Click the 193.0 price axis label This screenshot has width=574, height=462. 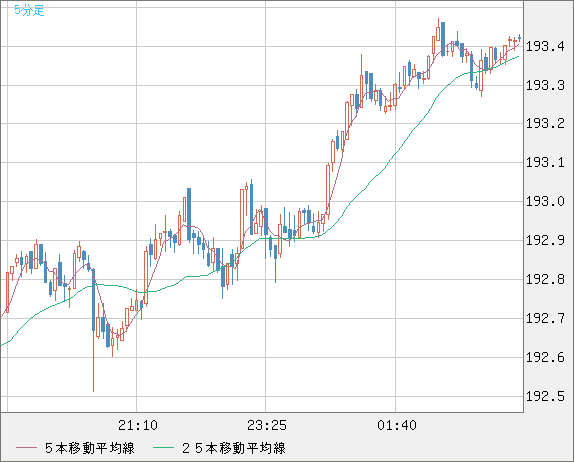coord(545,201)
